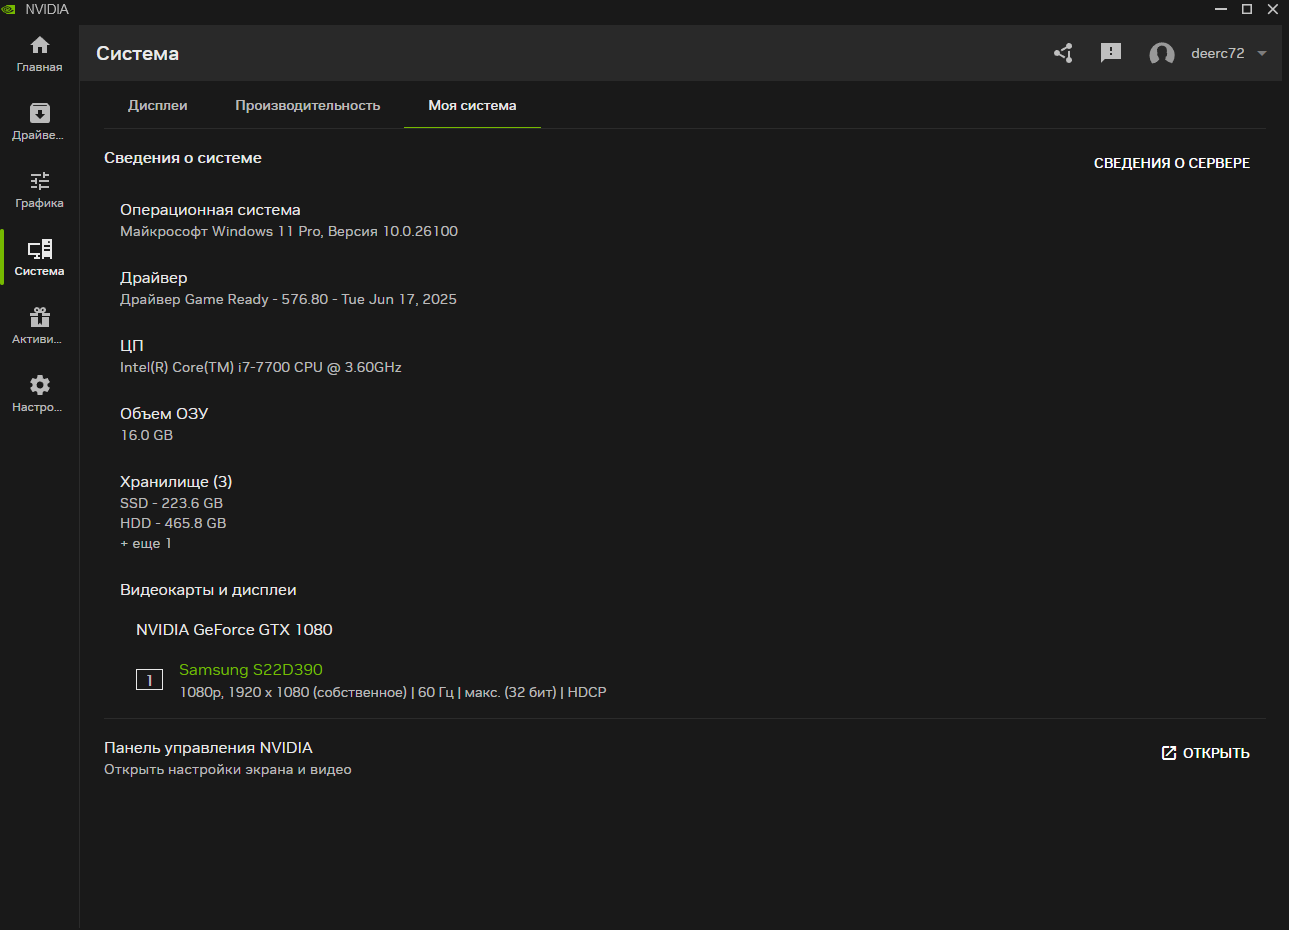Click the deerc72 username
This screenshot has width=1289, height=930.
[x=1218, y=54]
